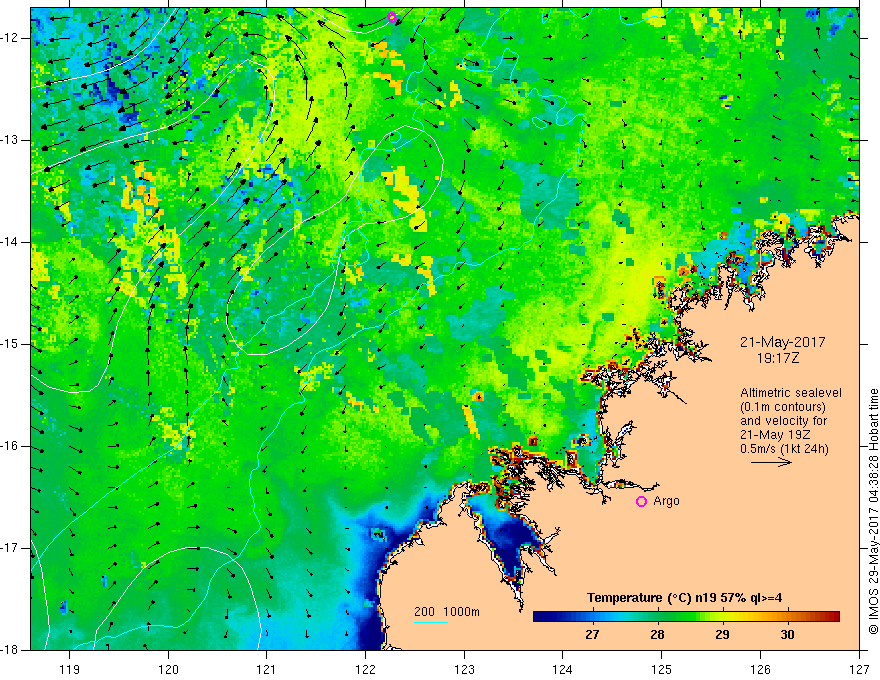This screenshot has height=680, width=880.
Task: Click the magenta float circle near top edge
Action: (392, 17)
